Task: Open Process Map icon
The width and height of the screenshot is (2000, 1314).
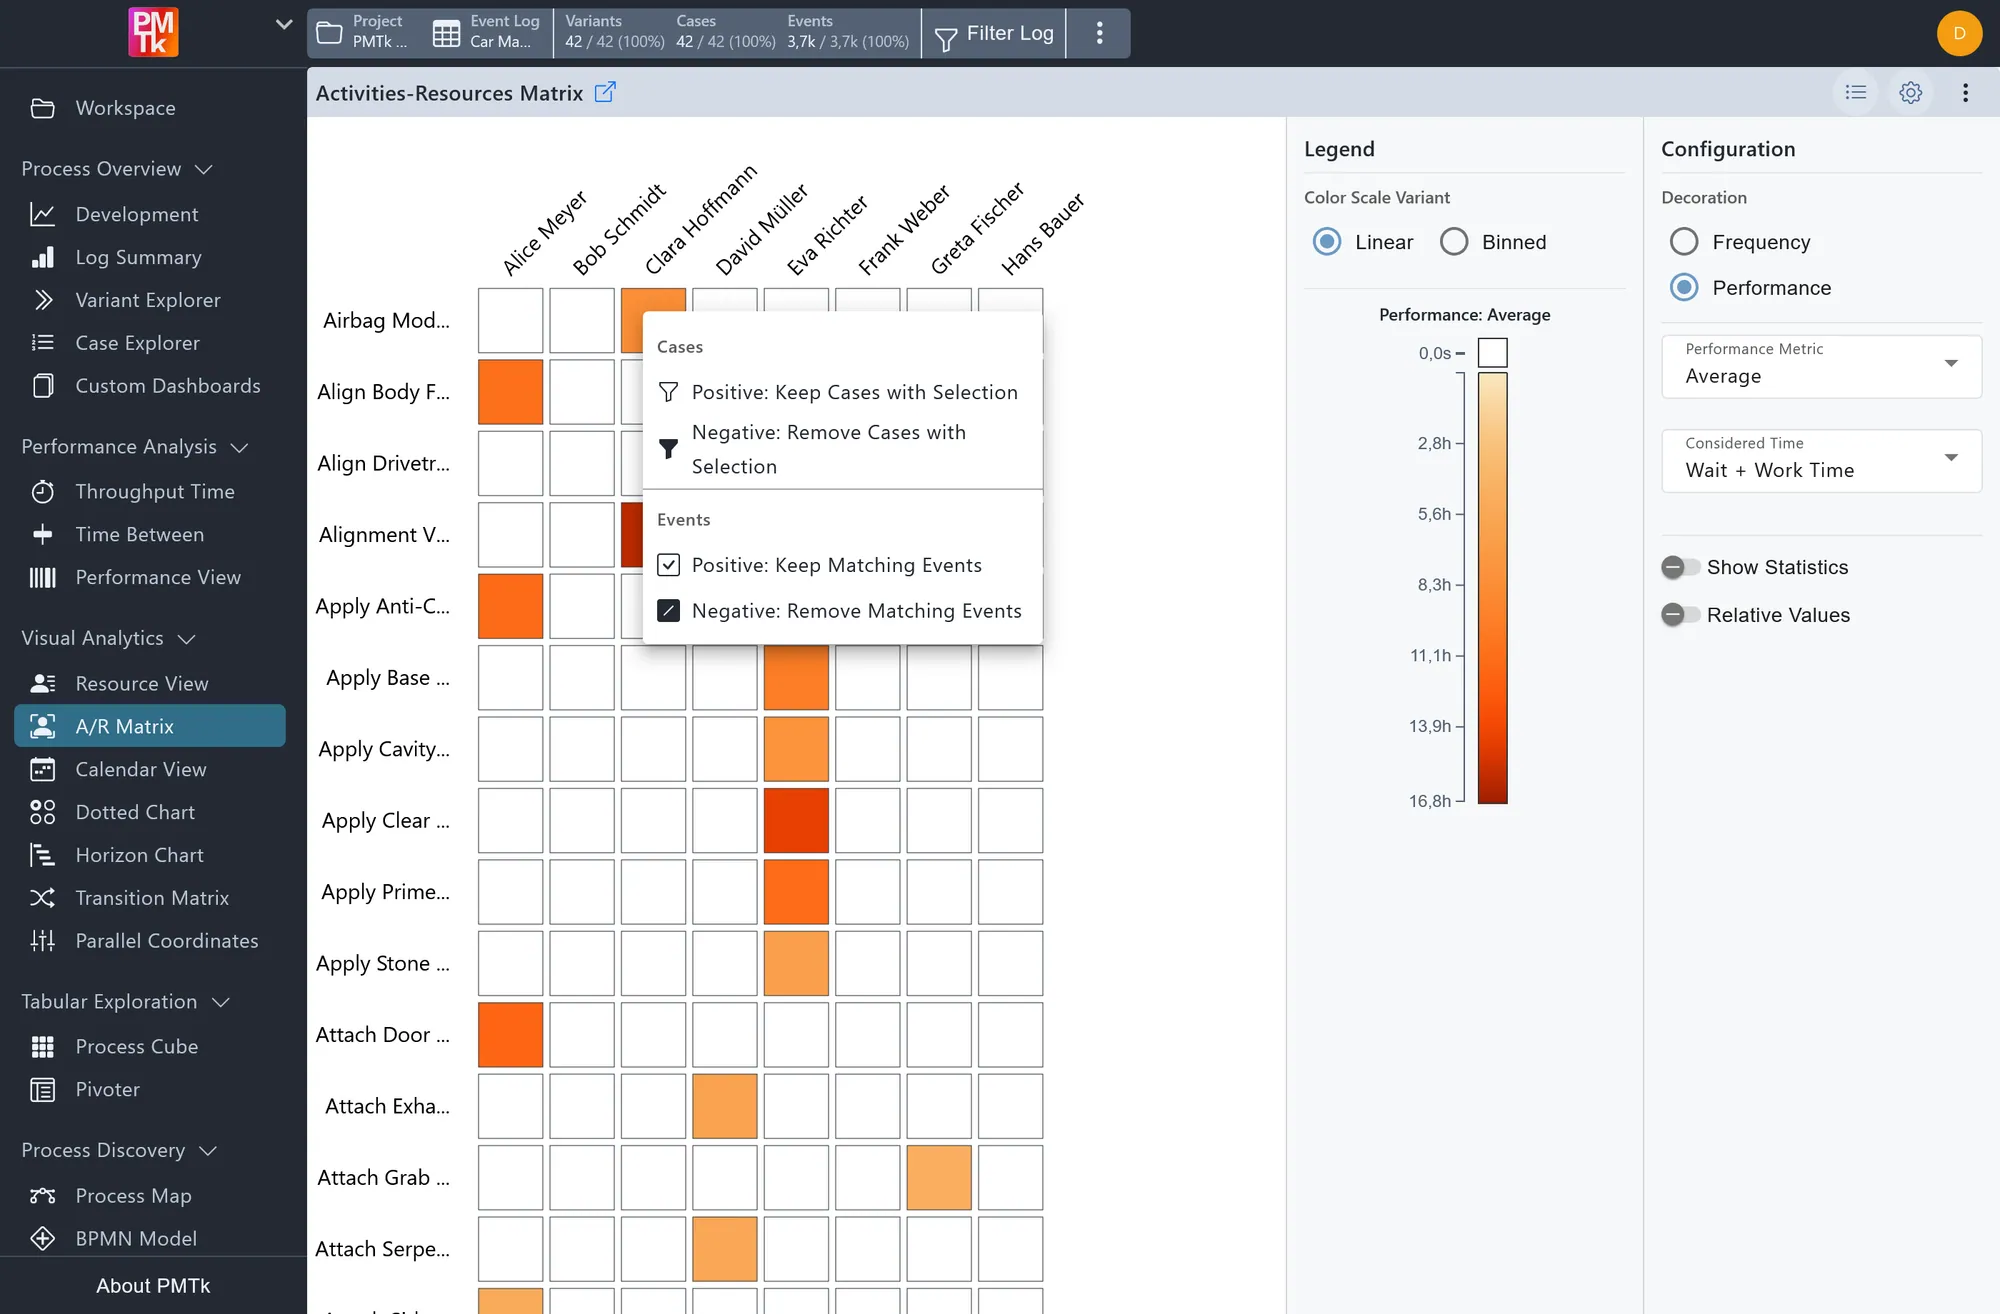Action: click(x=43, y=1196)
